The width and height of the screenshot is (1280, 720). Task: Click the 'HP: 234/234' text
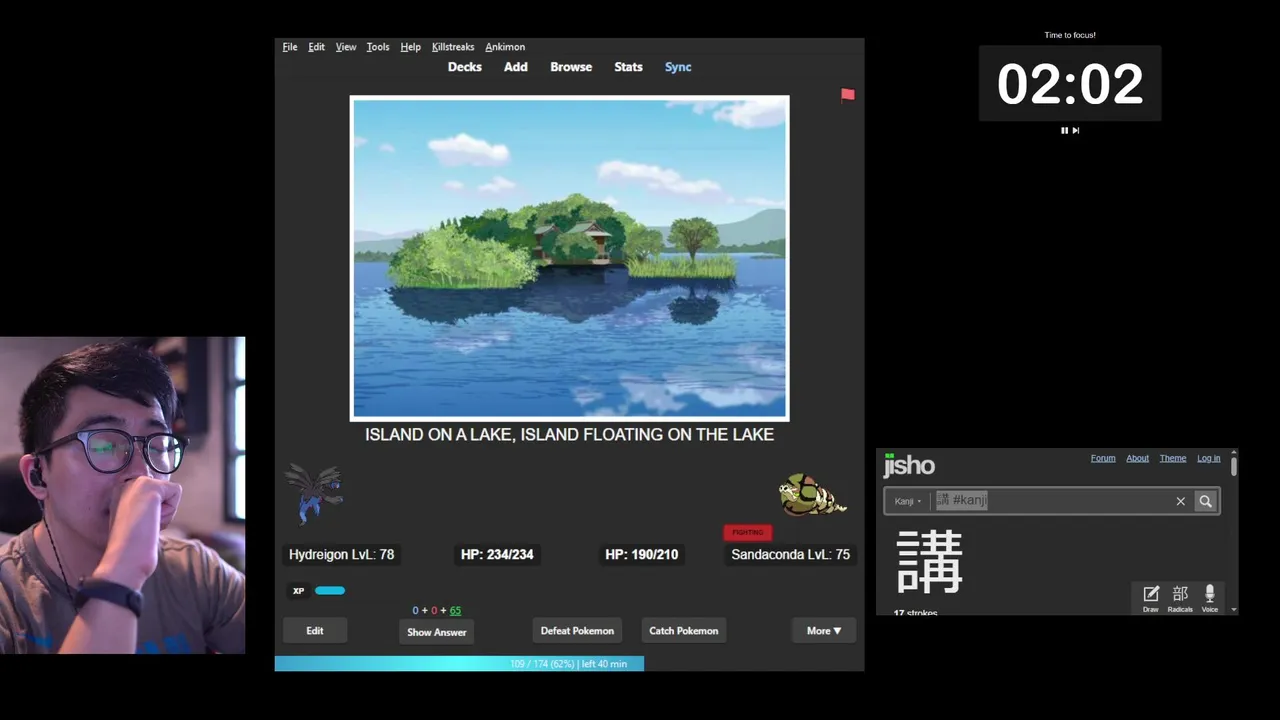[x=497, y=554]
